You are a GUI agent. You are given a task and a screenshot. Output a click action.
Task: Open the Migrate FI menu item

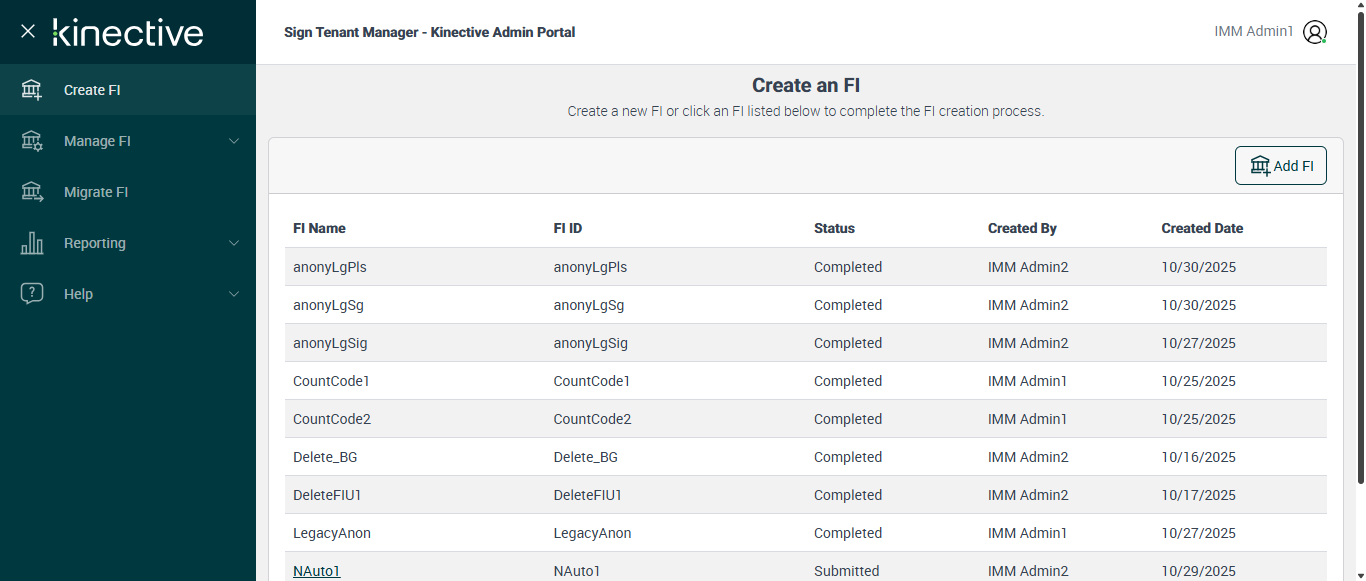96,192
